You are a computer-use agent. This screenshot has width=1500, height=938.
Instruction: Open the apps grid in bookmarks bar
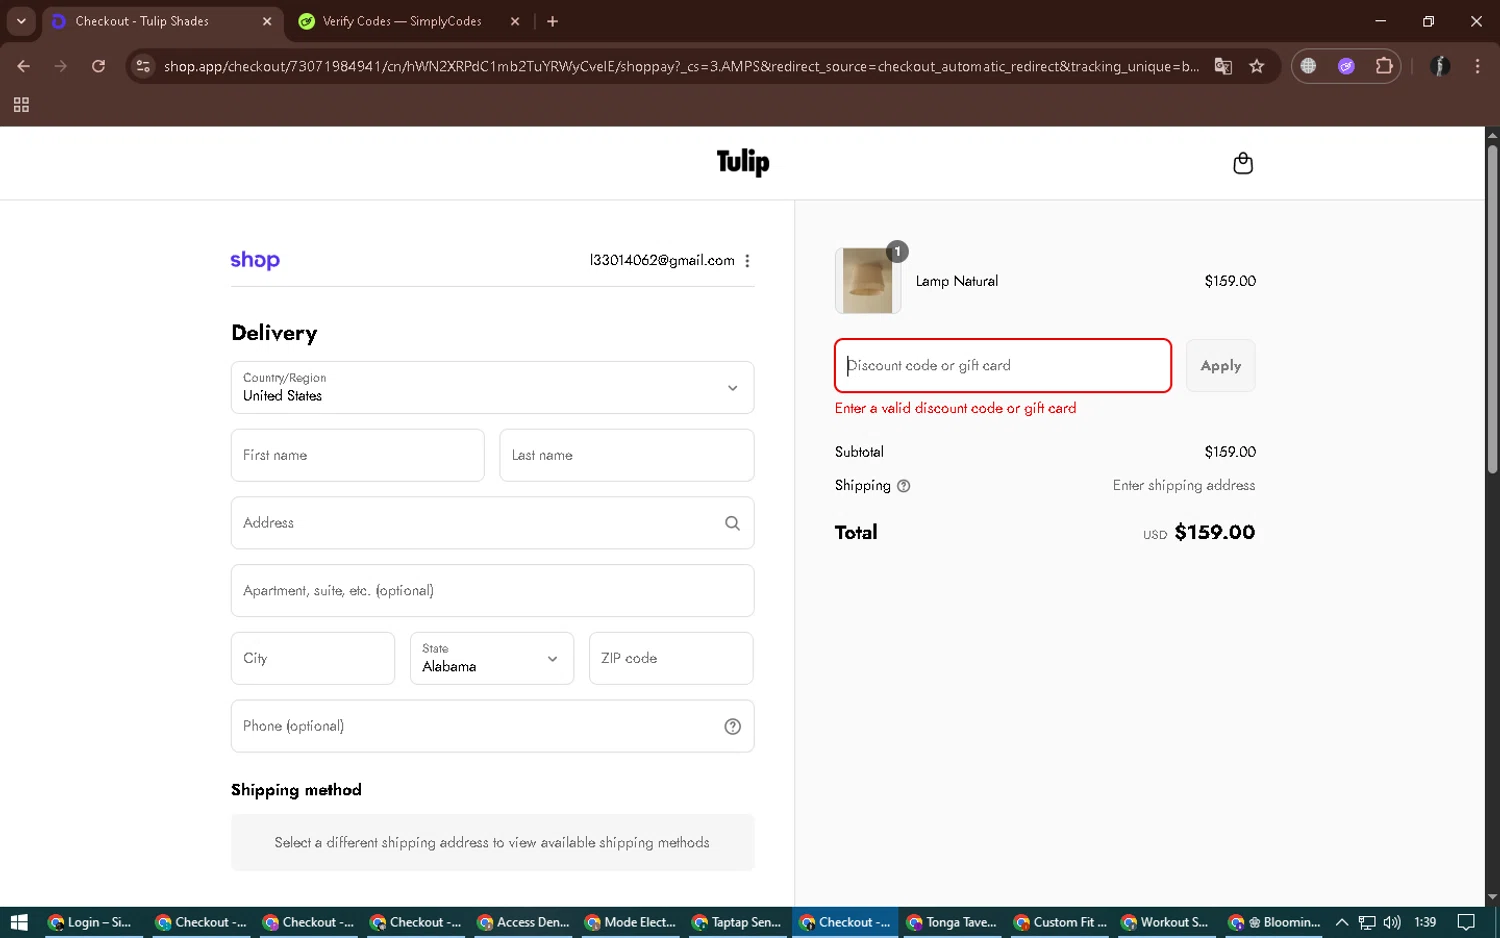[21, 105]
